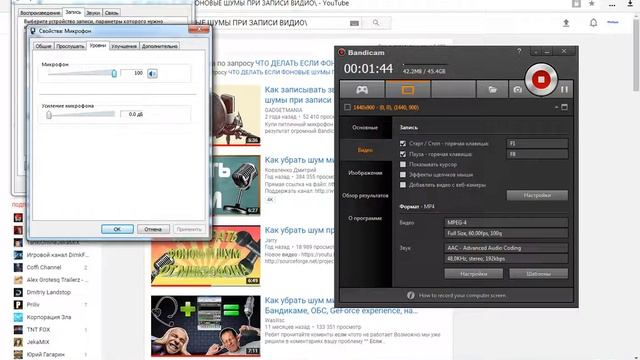Click the Усиление микрофона boost slider handle
The width and height of the screenshot is (640, 360).
[49, 115]
